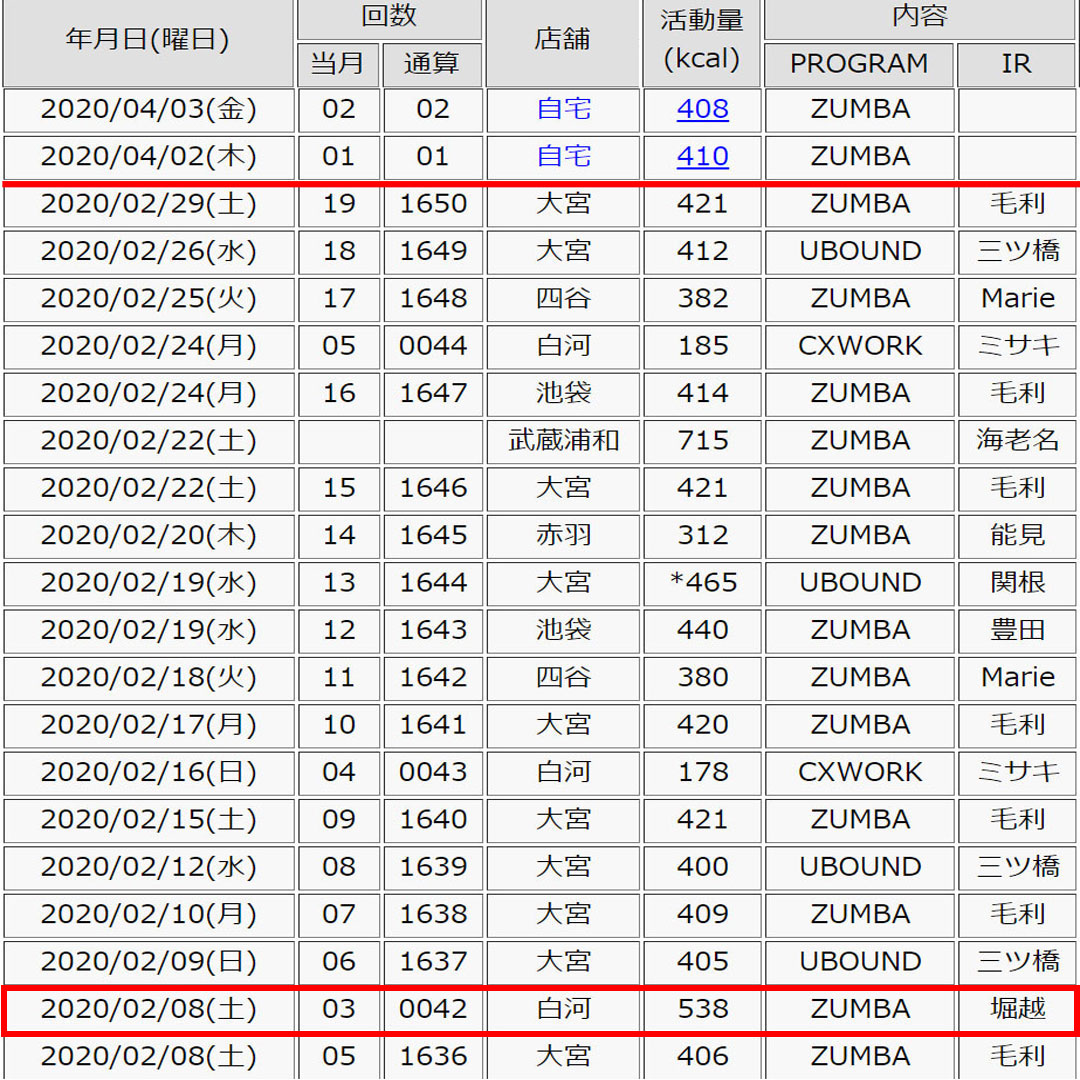Click the 538 kcal value
The image size is (1080, 1080).
[x=702, y=1009]
